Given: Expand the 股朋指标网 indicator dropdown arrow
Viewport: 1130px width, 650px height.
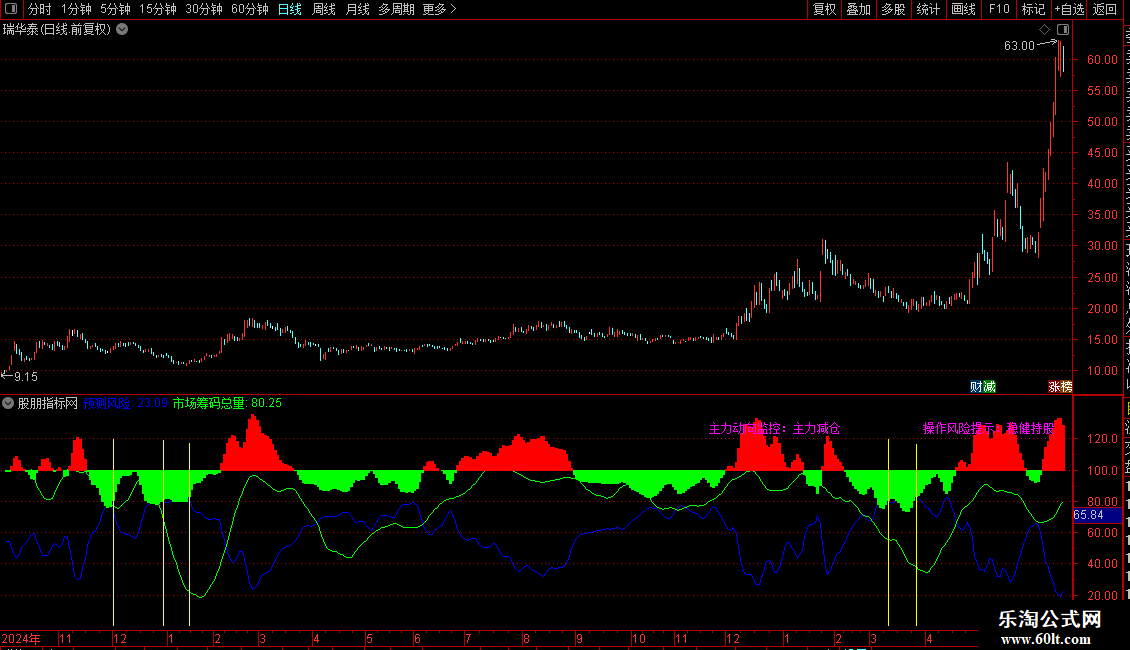Looking at the screenshot, I should click(x=8, y=403).
